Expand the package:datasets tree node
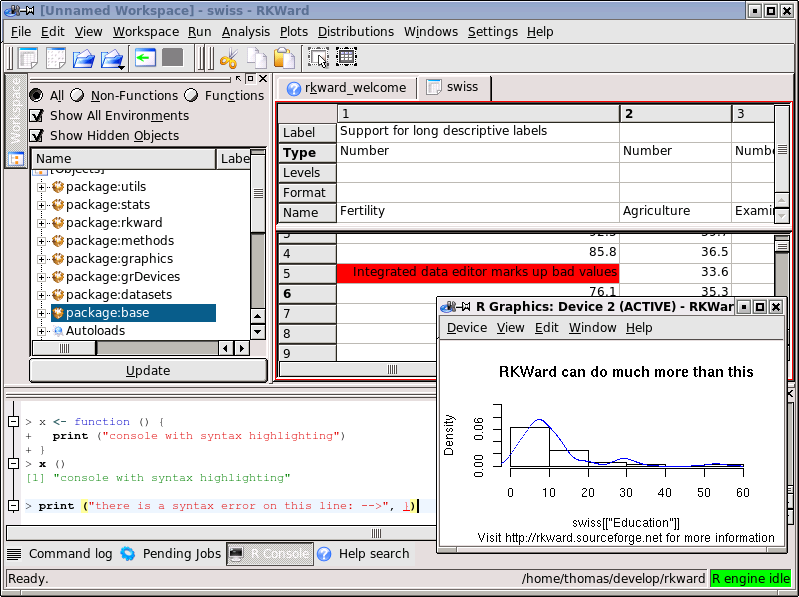Image resolution: width=799 pixels, height=597 pixels. click(41, 295)
